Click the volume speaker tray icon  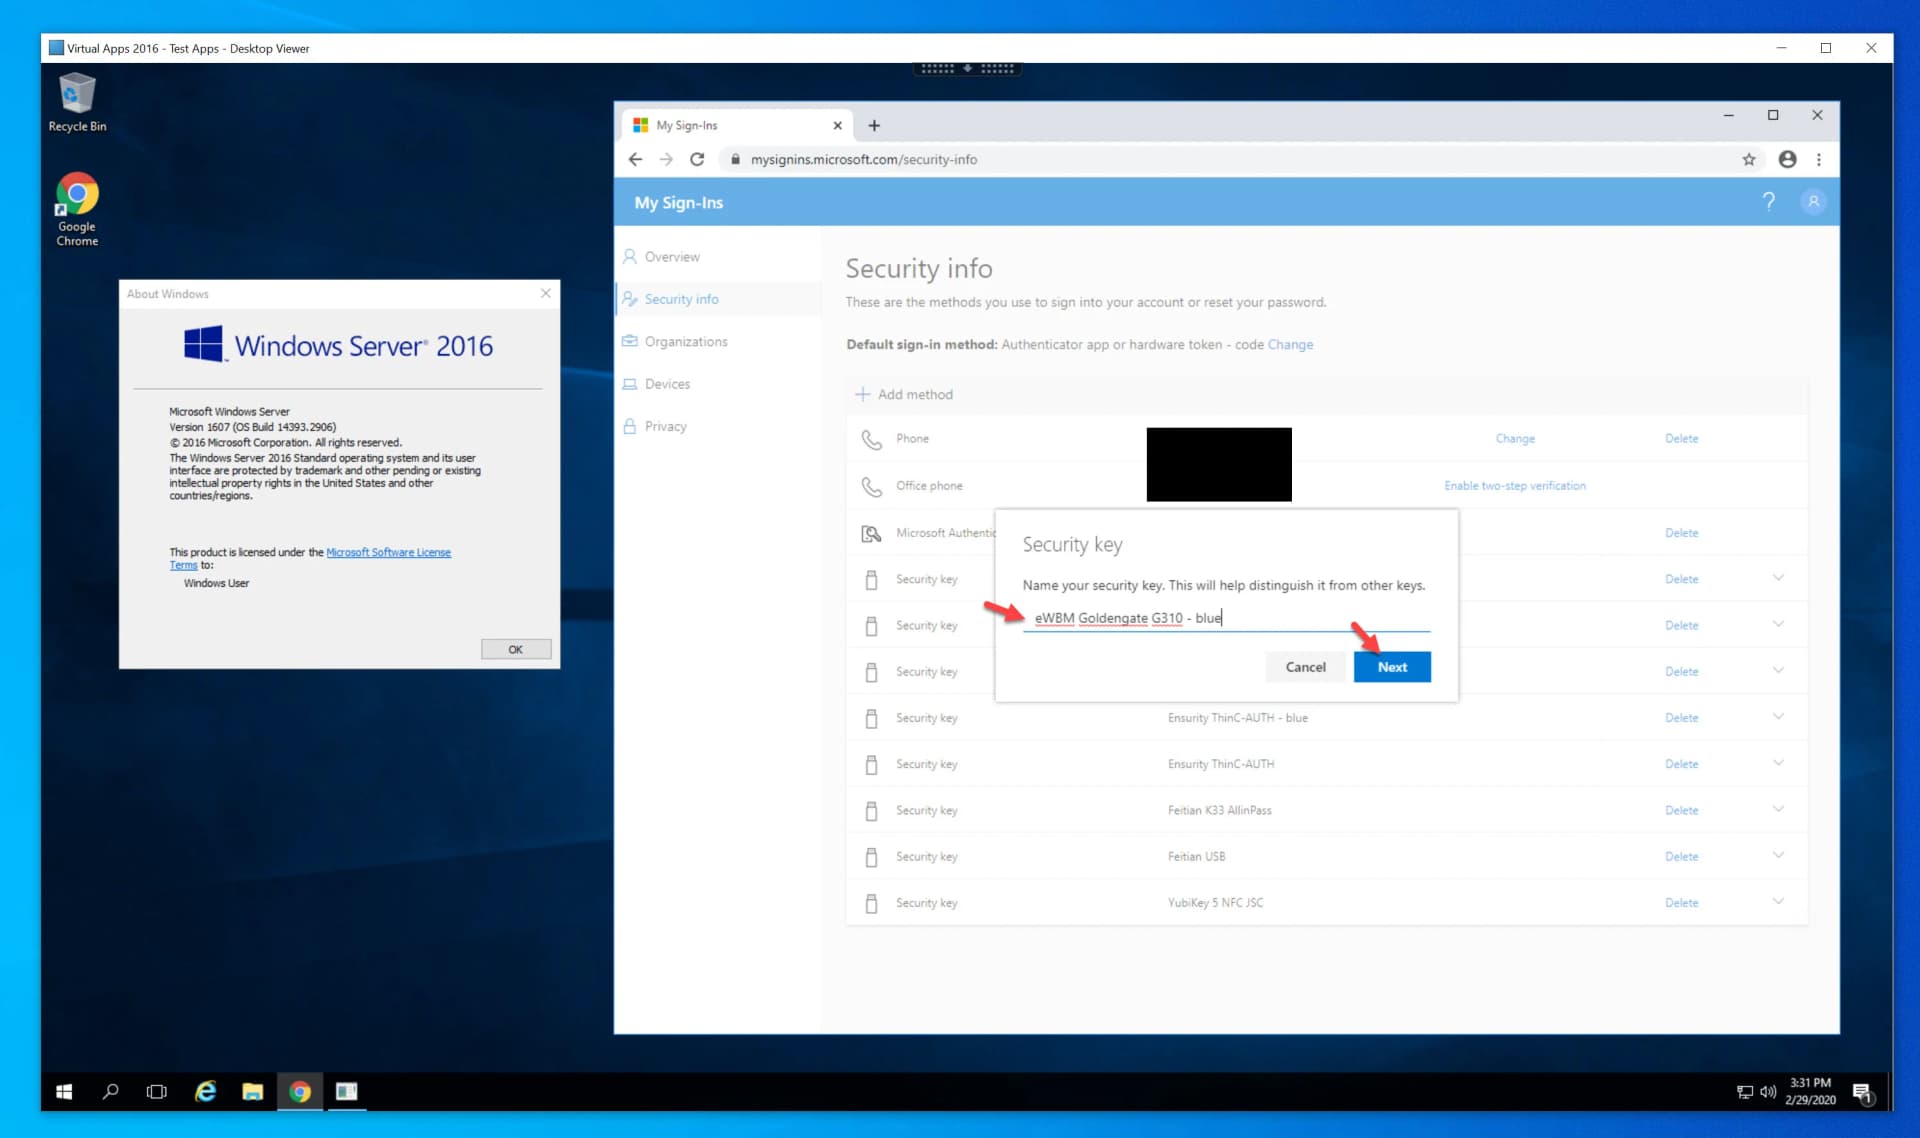[x=1768, y=1092]
